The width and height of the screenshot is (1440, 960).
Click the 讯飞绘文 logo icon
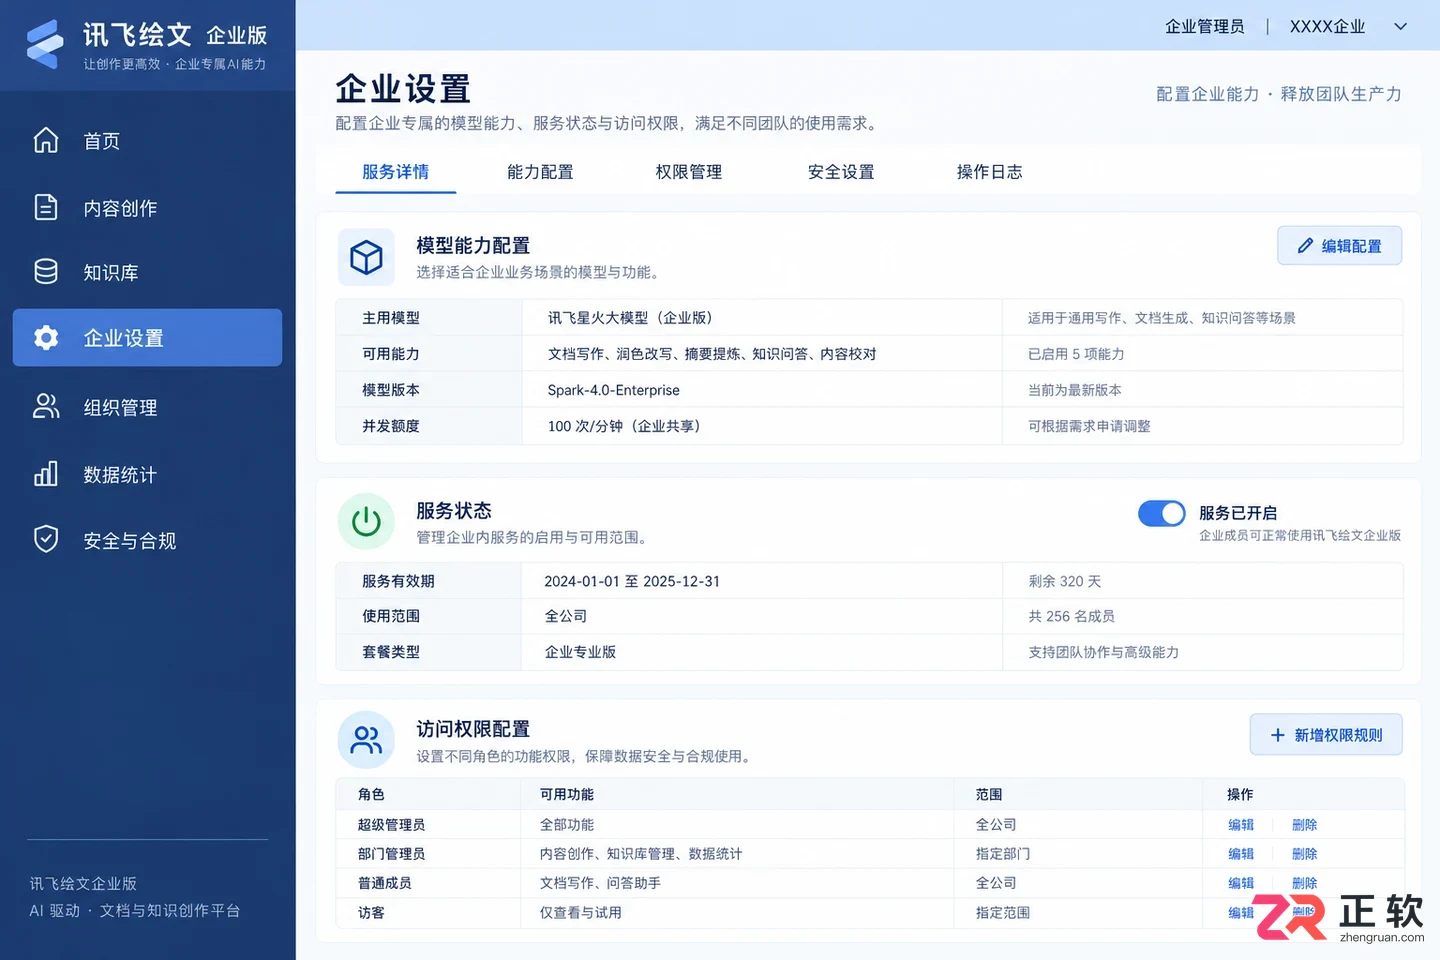point(44,45)
